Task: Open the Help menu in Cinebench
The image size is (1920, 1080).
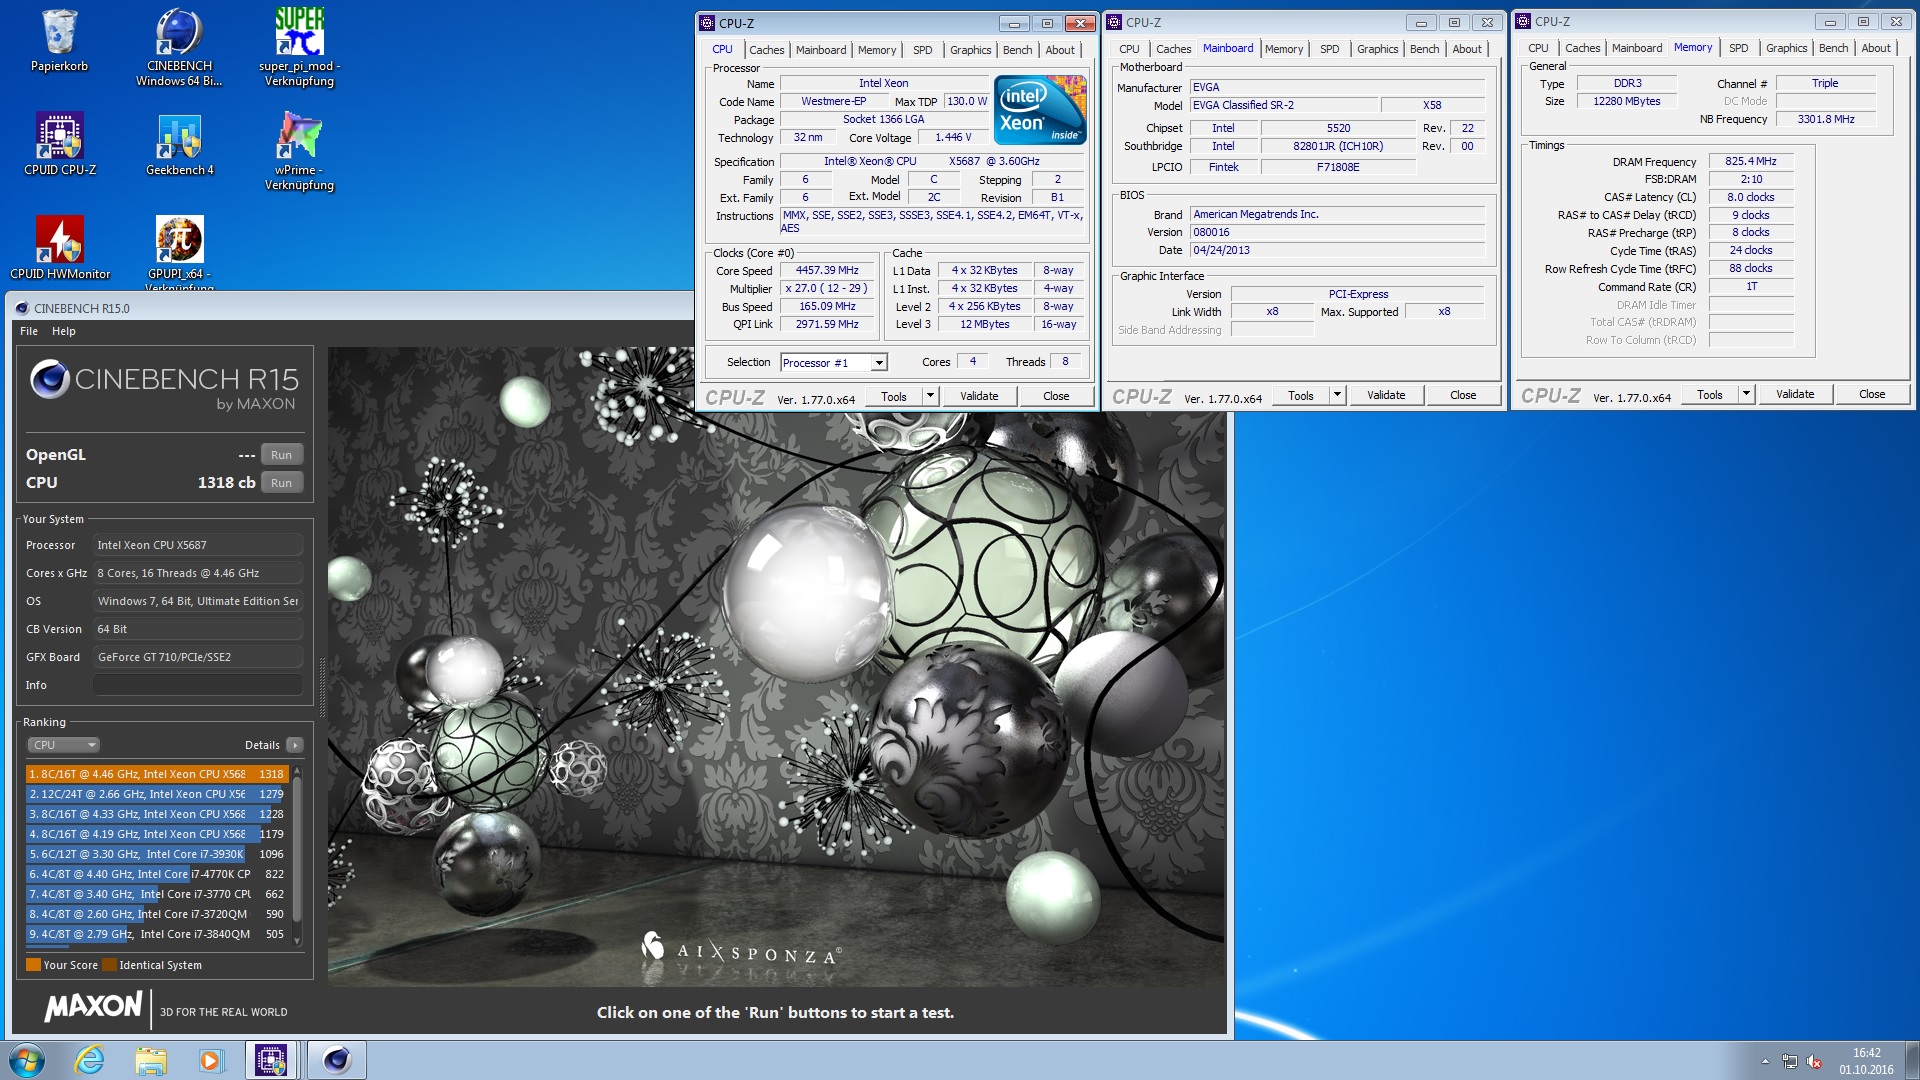Action: click(64, 331)
